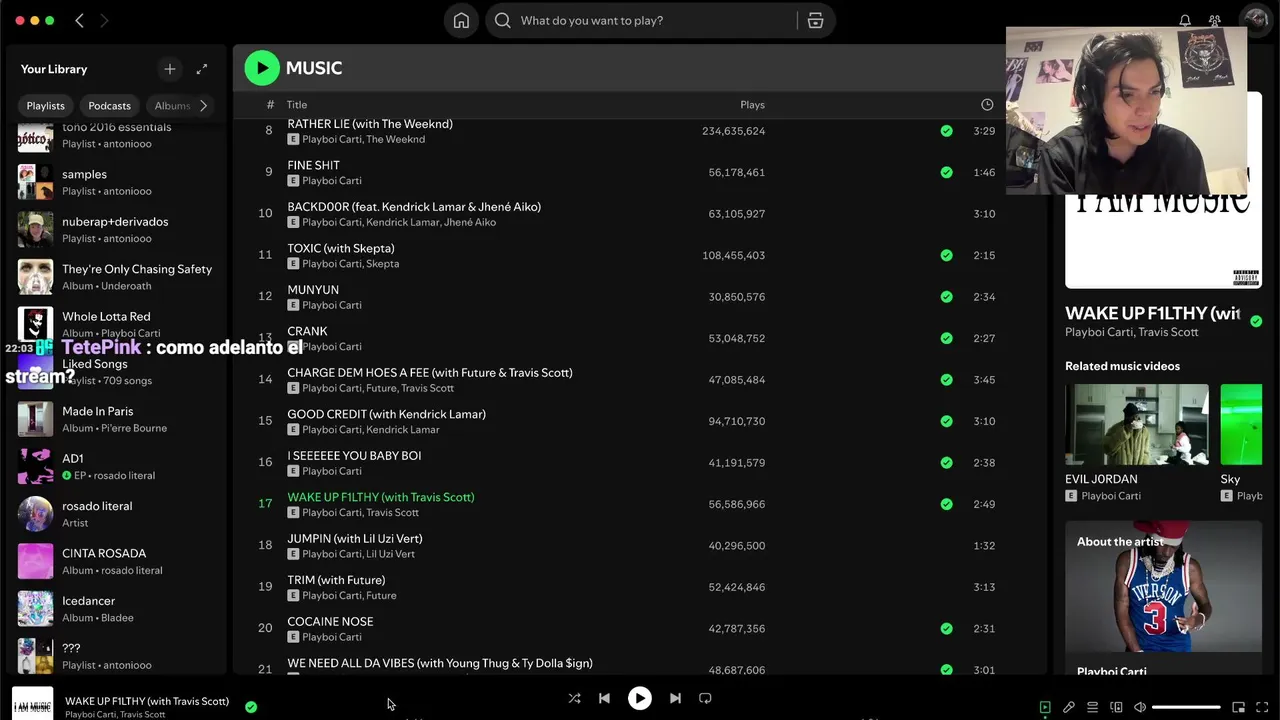Expand Your Library with the arrows icon
The height and width of the screenshot is (720, 1280).
coord(202,69)
